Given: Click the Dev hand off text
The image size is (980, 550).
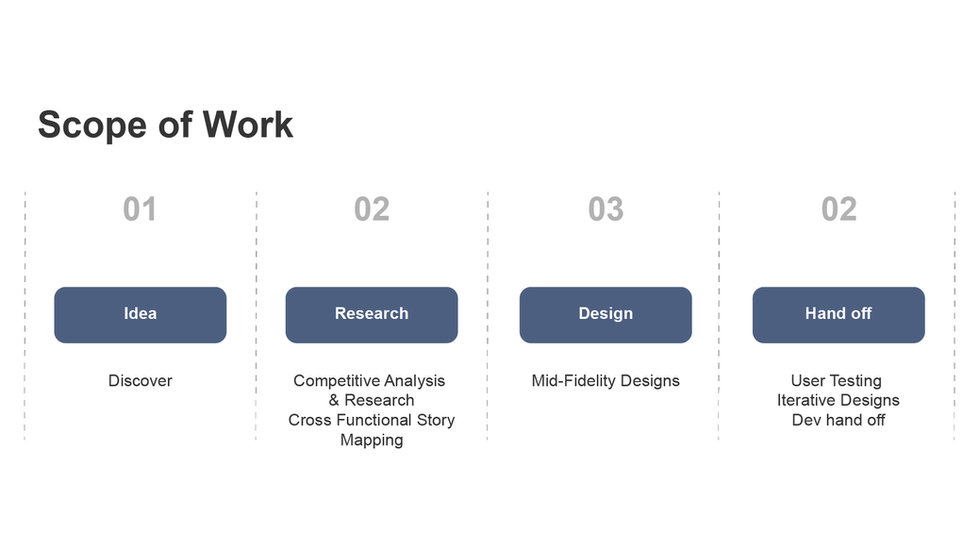Looking at the screenshot, I should click(838, 420).
